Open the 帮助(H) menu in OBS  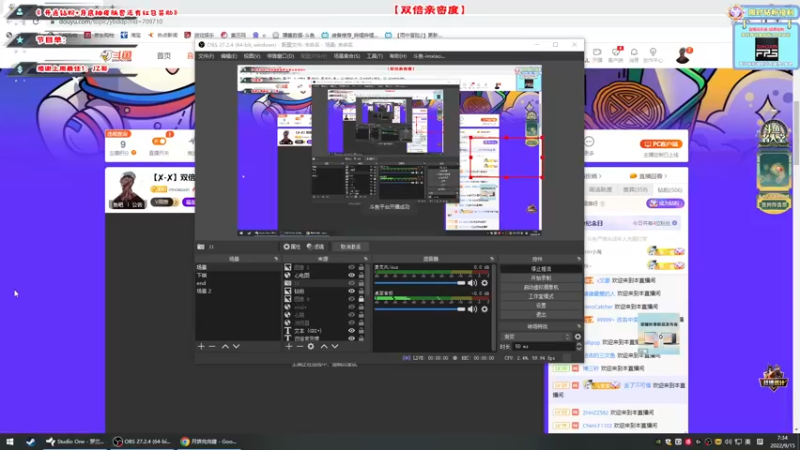398,56
